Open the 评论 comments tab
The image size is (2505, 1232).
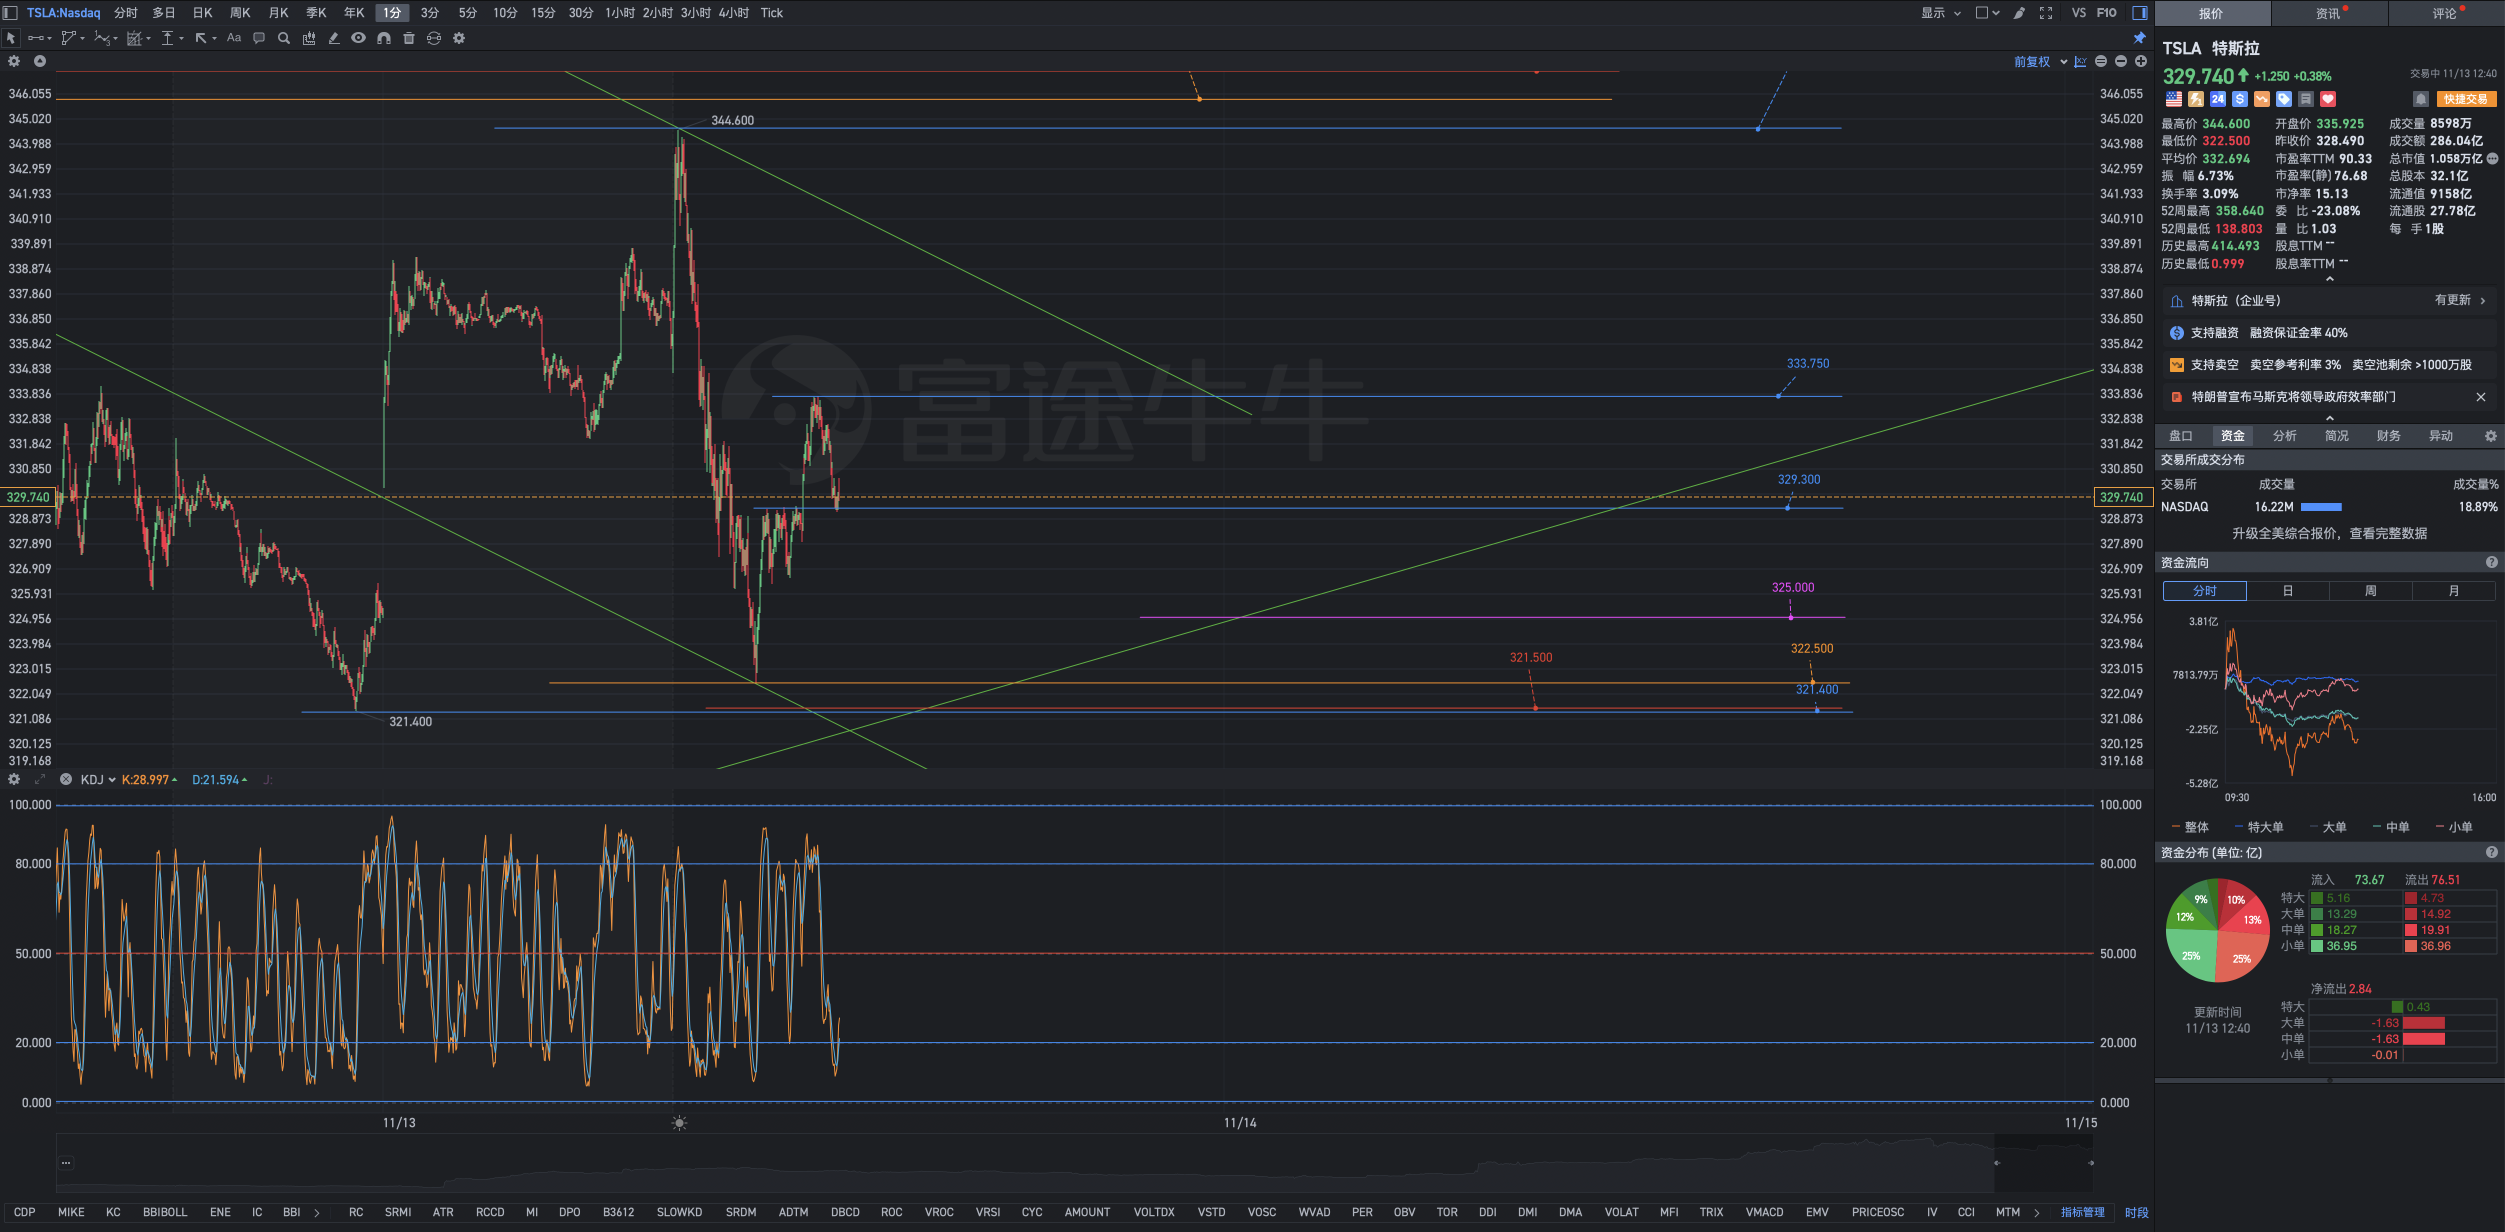(2446, 13)
